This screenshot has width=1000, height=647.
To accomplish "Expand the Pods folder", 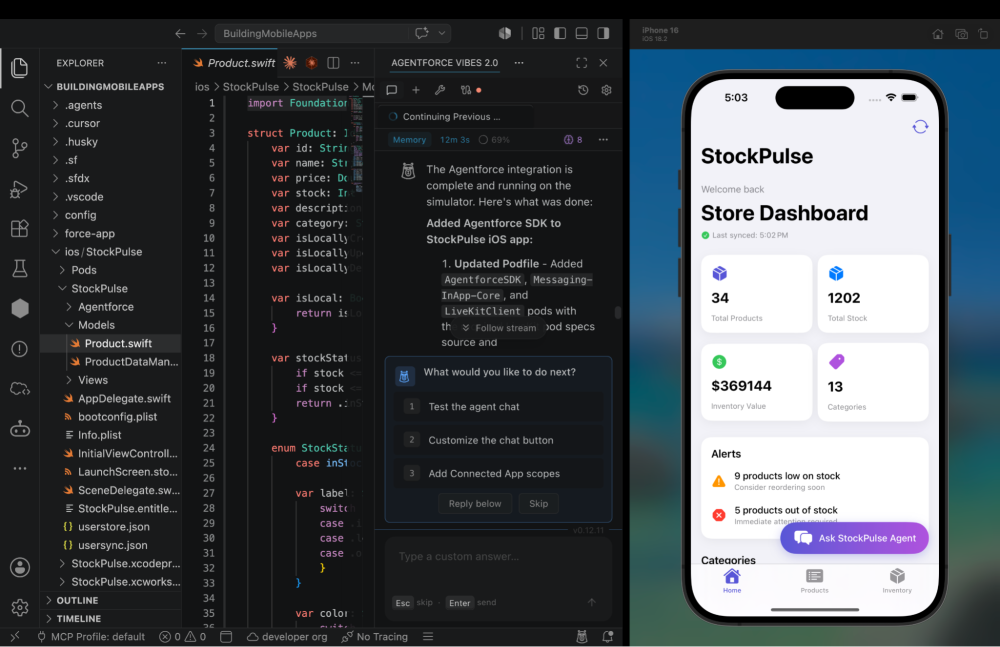I will pyautogui.click(x=84, y=270).
